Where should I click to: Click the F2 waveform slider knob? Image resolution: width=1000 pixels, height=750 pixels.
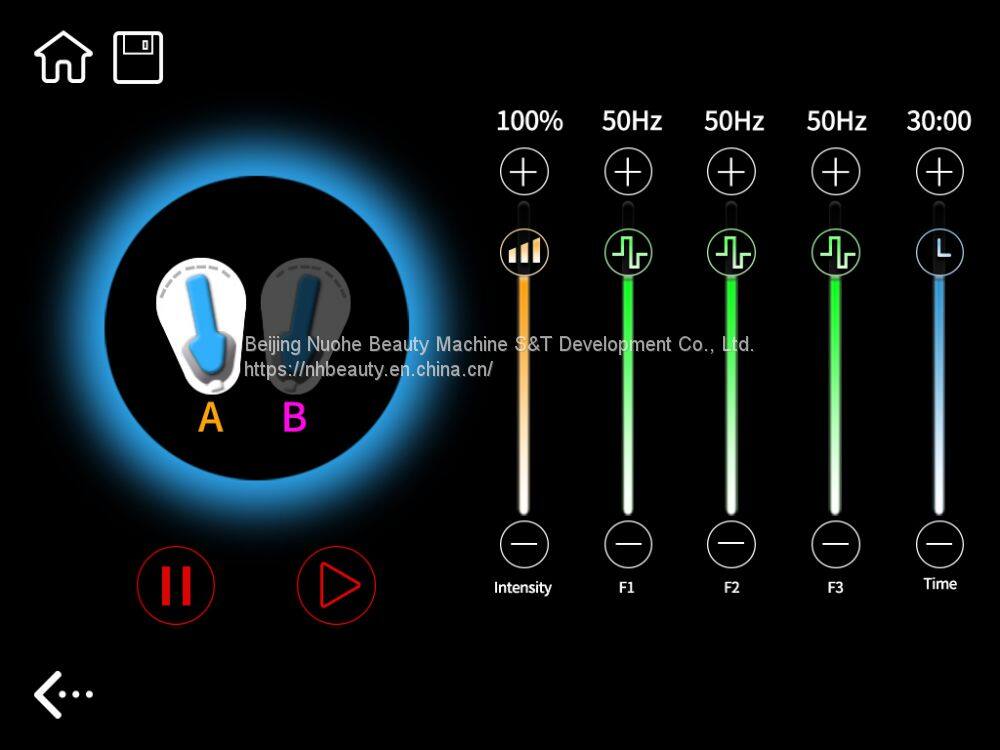click(731, 252)
